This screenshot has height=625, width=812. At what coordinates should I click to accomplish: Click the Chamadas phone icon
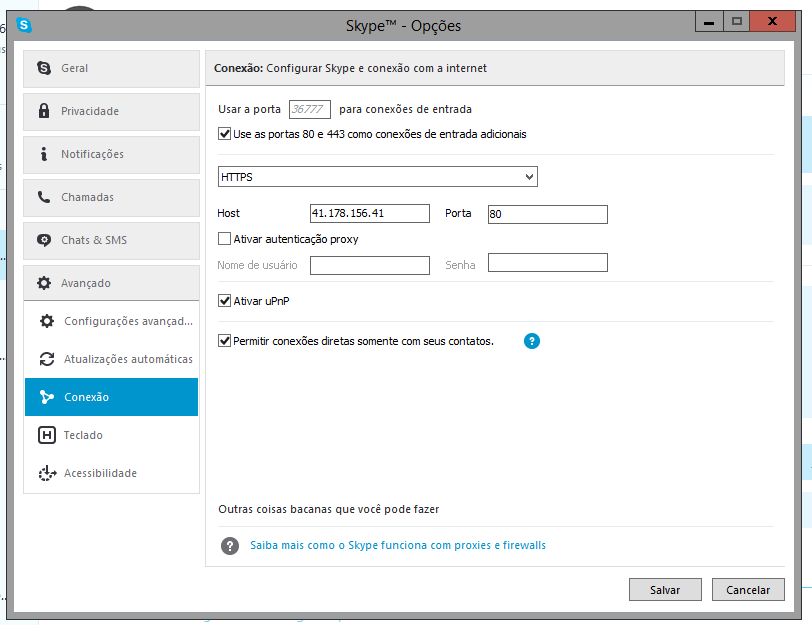[x=44, y=197]
